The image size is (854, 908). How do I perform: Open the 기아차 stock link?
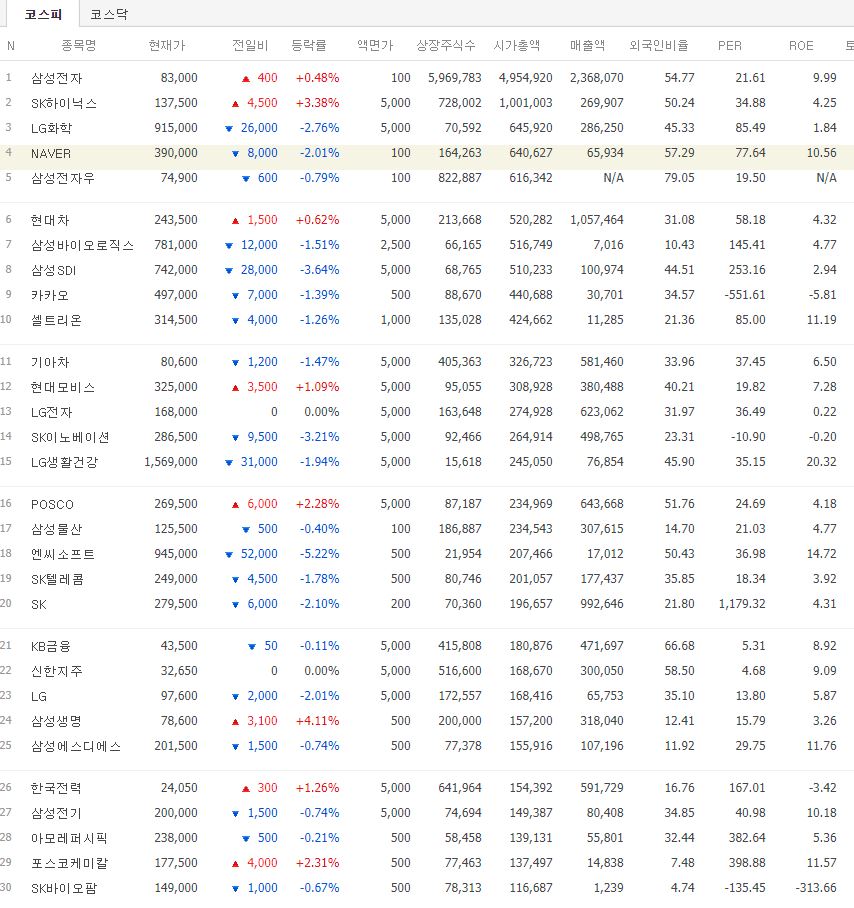(x=50, y=362)
